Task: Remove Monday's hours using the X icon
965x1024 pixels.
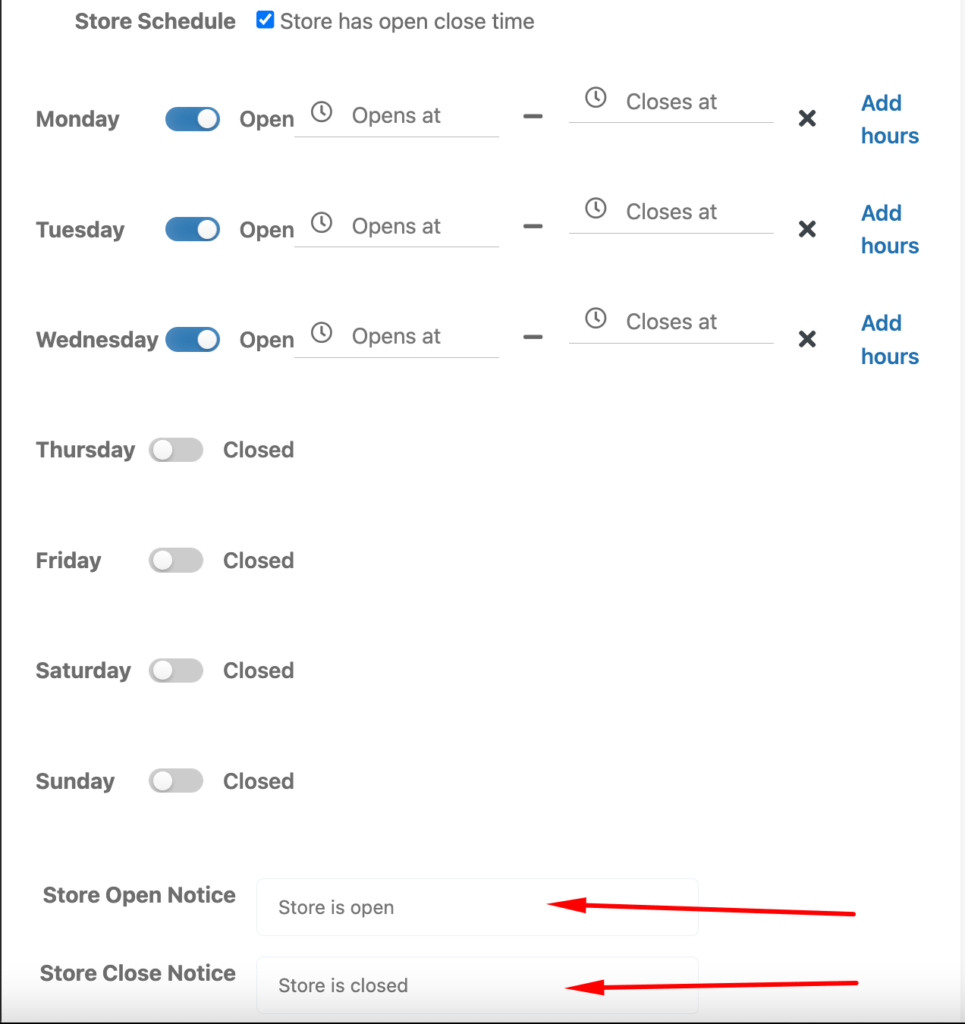Action: pyautogui.click(x=807, y=118)
